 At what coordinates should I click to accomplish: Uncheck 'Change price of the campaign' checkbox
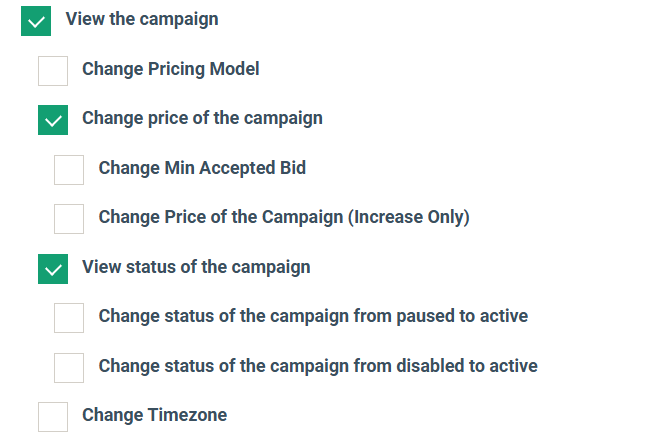(x=53, y=120)
